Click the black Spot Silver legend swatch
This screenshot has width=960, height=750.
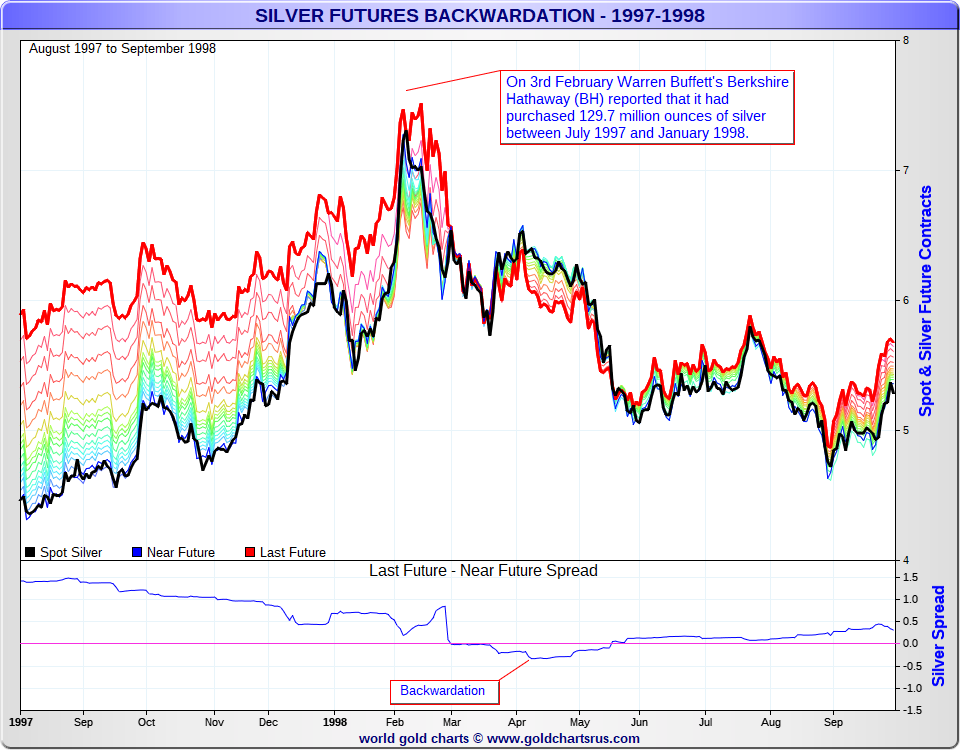[x=29, y=552]
